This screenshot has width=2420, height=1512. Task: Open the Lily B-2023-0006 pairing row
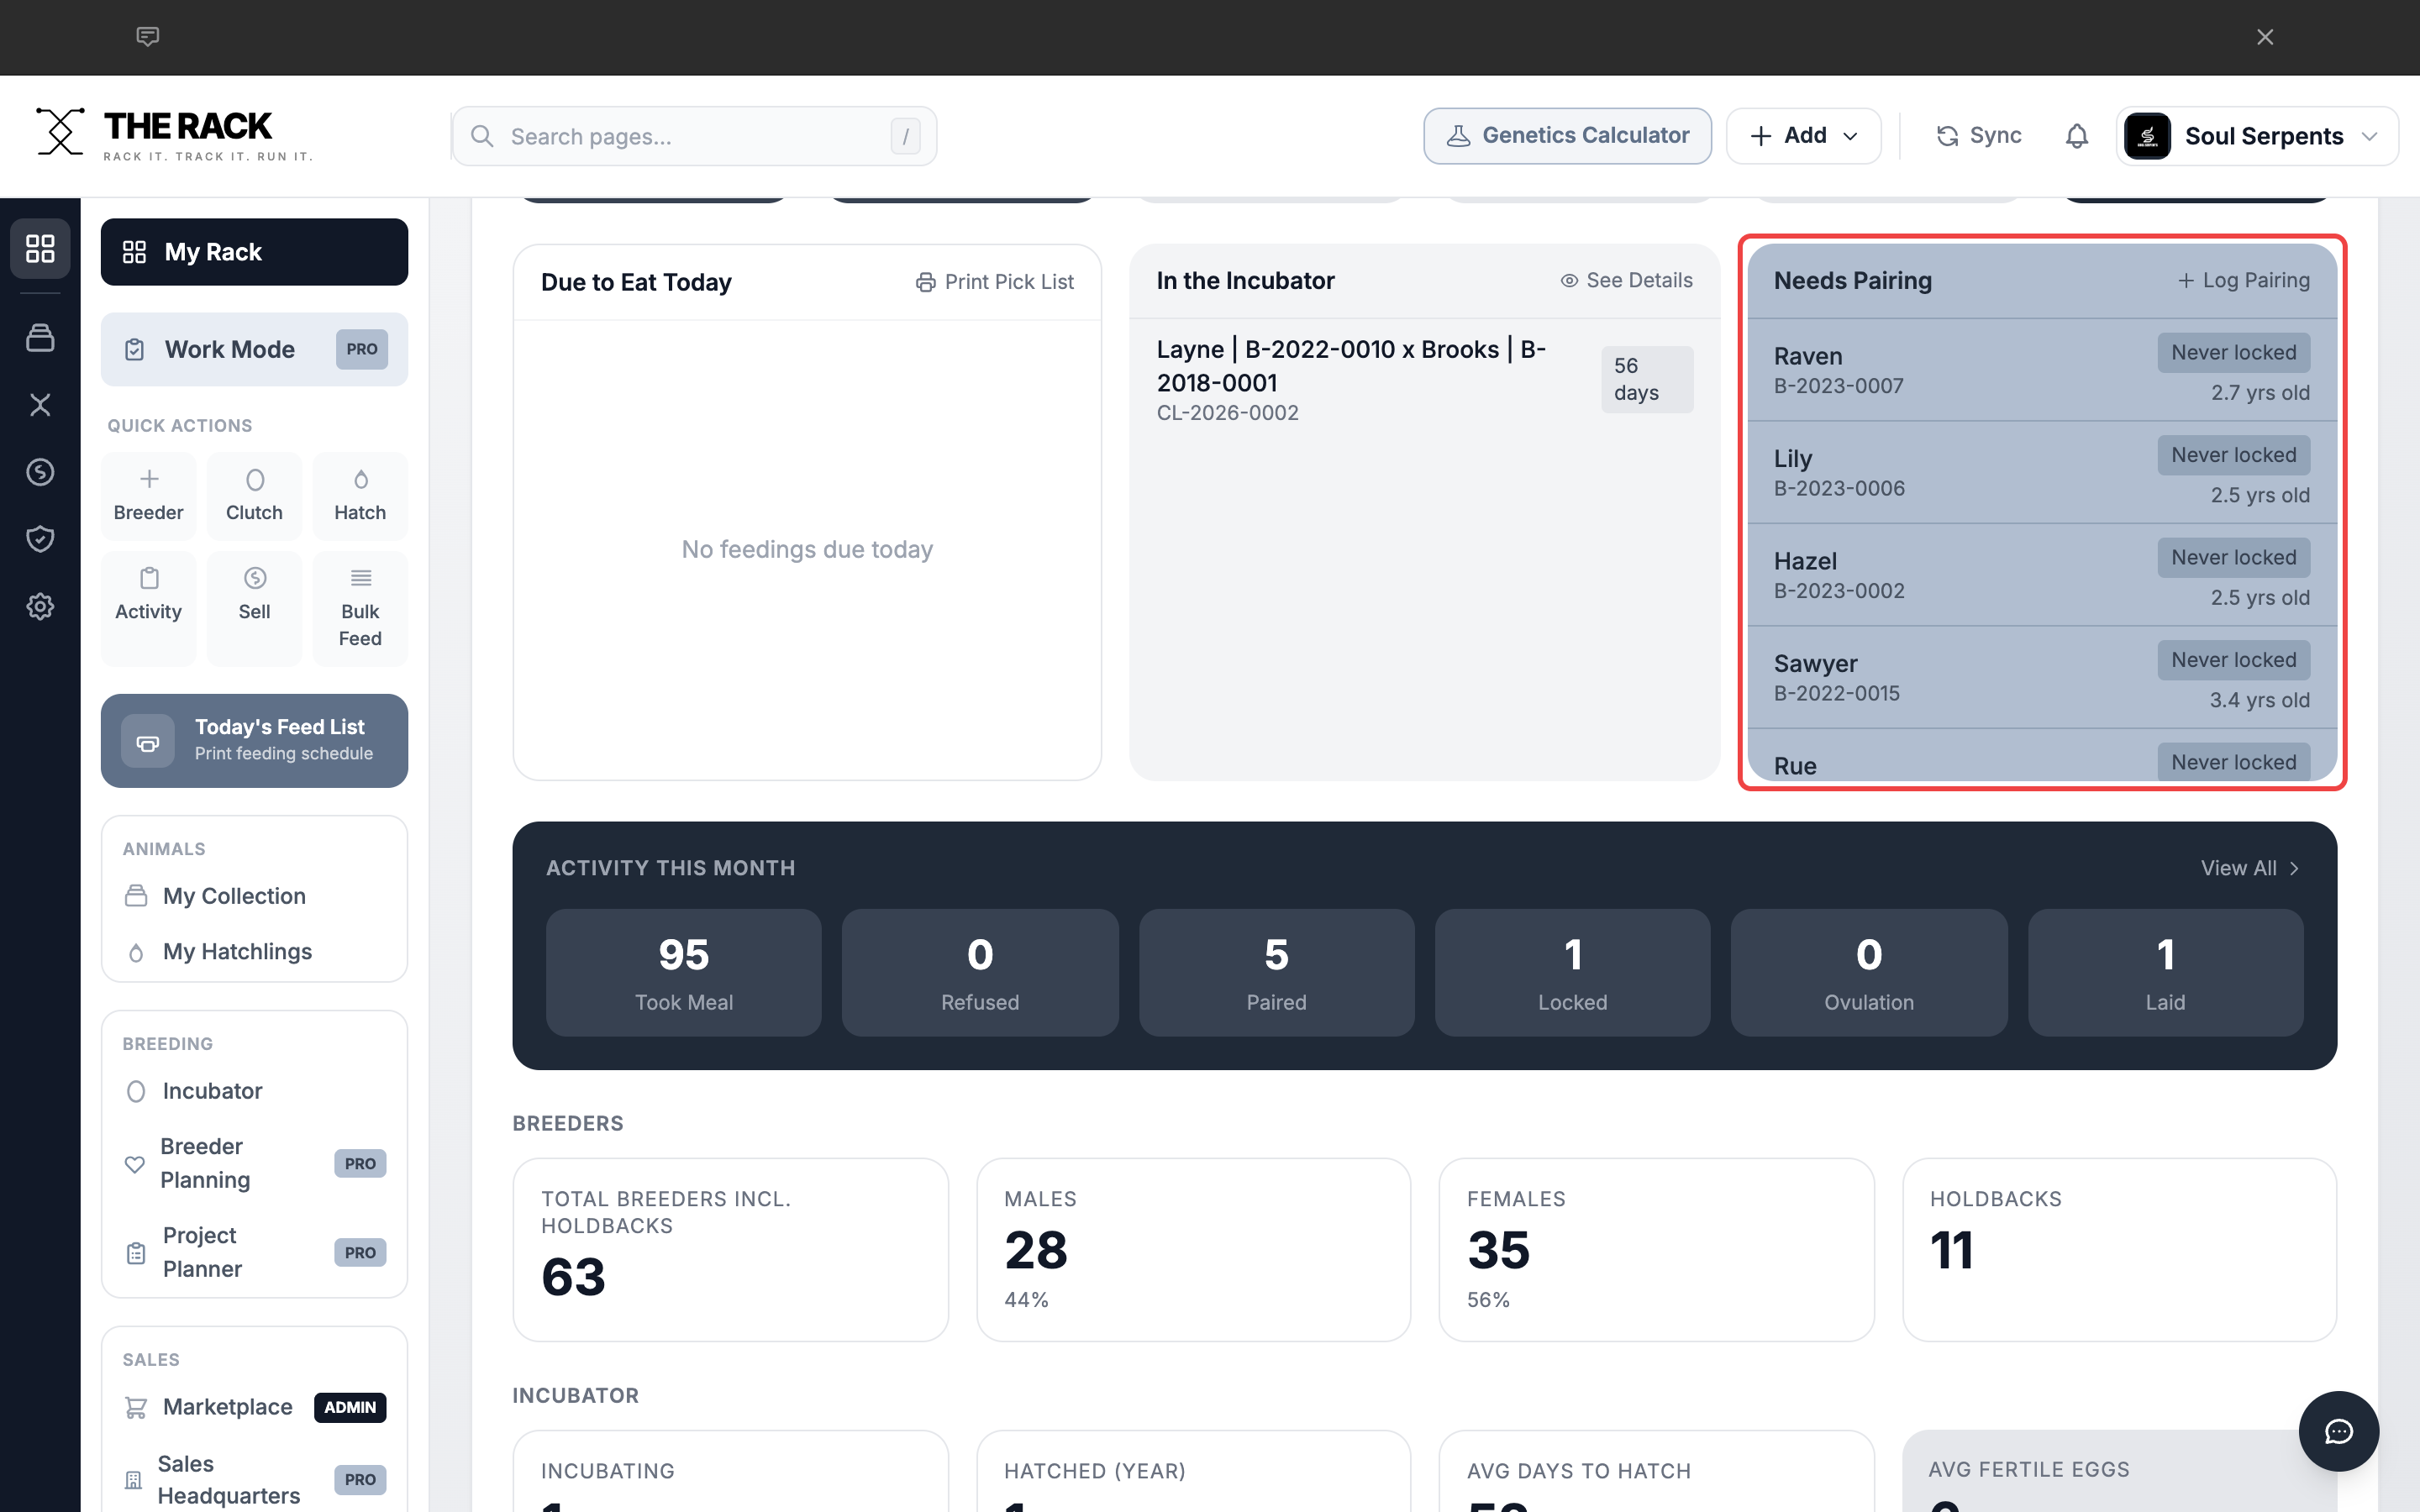click(2041, 473)
